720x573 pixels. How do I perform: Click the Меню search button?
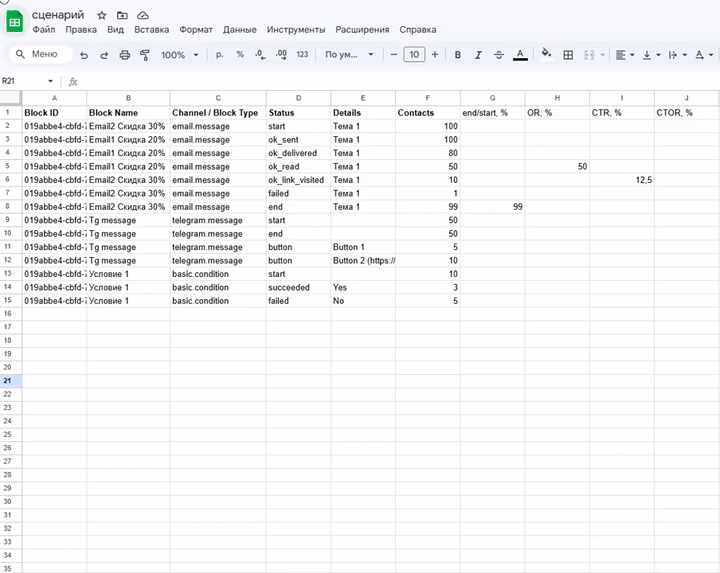click(x=36, y=55)
